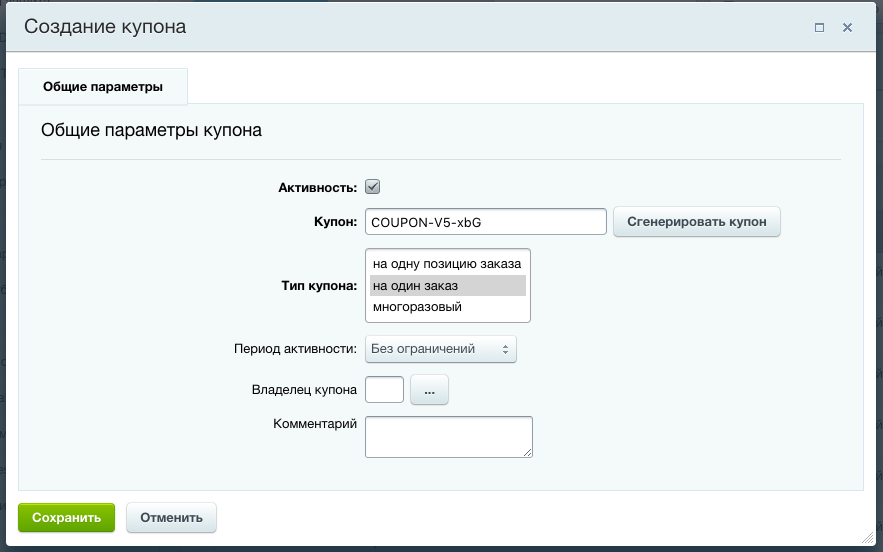Save the coupon with Сохранить
The height and width of the screenshot is (552, 883).
pos(67,518)
